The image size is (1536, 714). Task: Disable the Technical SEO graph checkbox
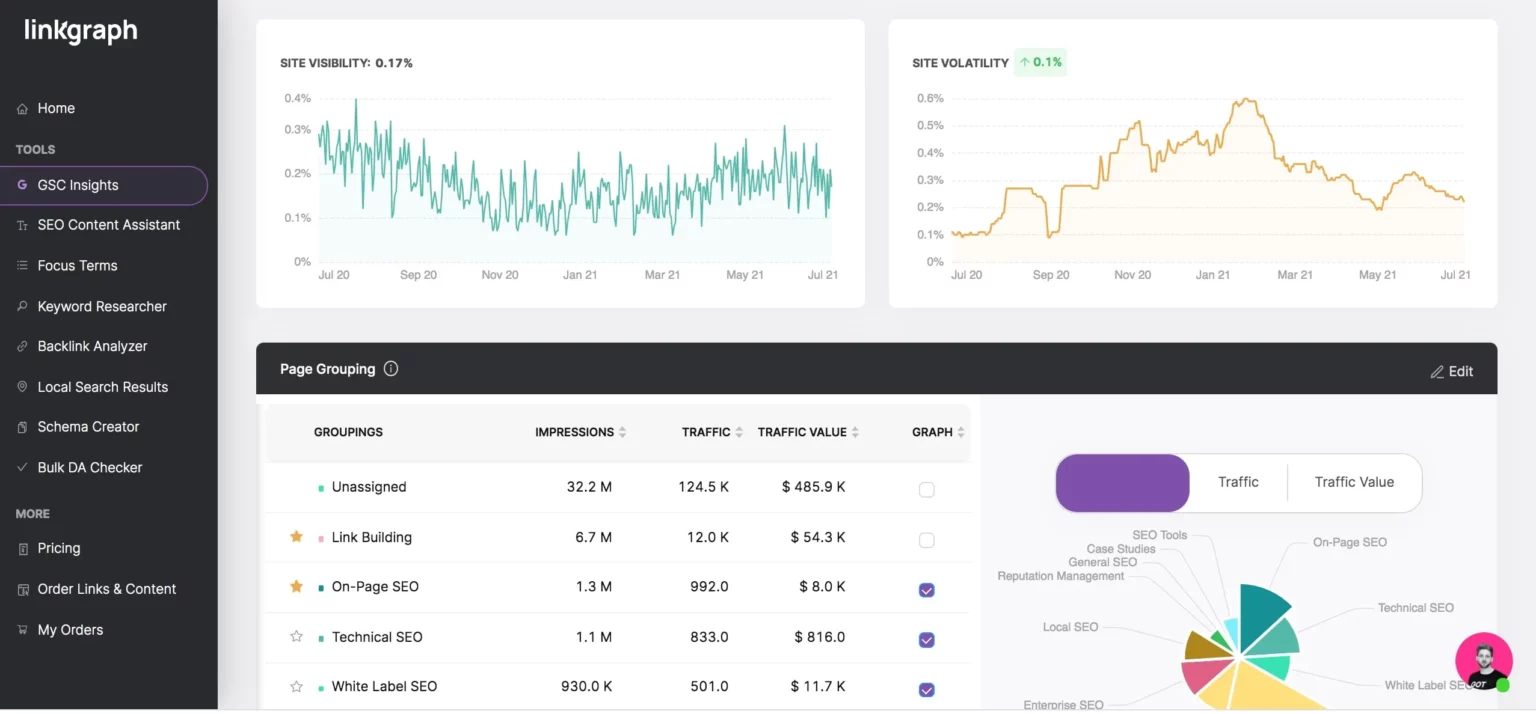(x=926, y=639)
